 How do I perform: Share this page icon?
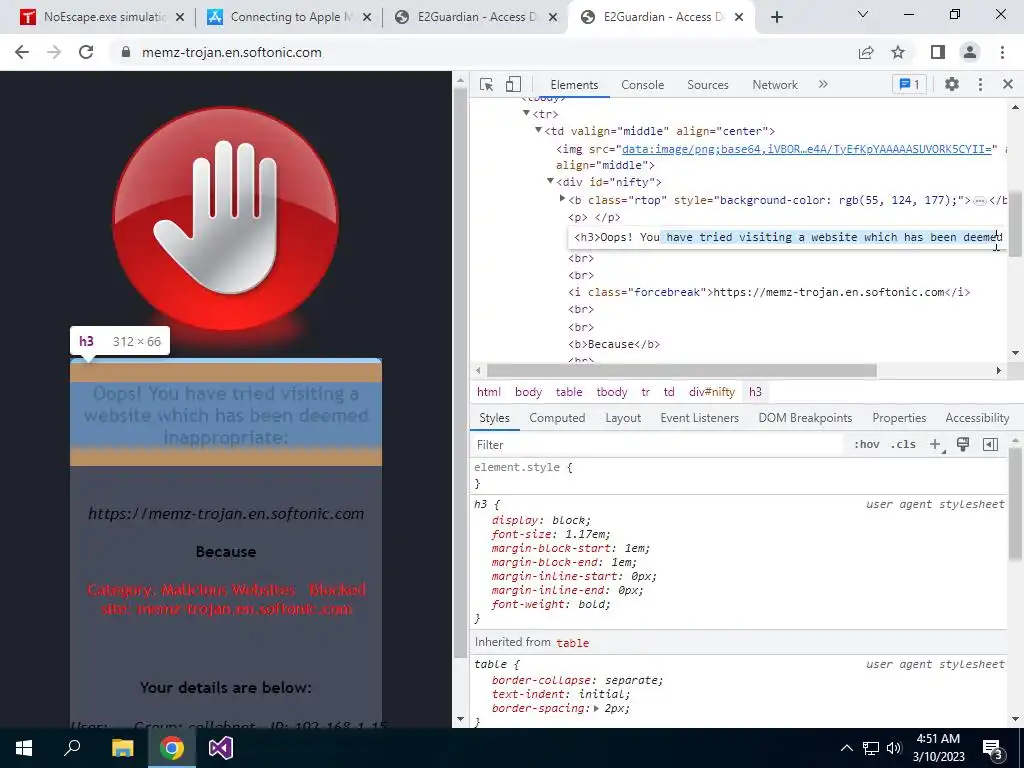pyautogui.click(x=866, y=52)
